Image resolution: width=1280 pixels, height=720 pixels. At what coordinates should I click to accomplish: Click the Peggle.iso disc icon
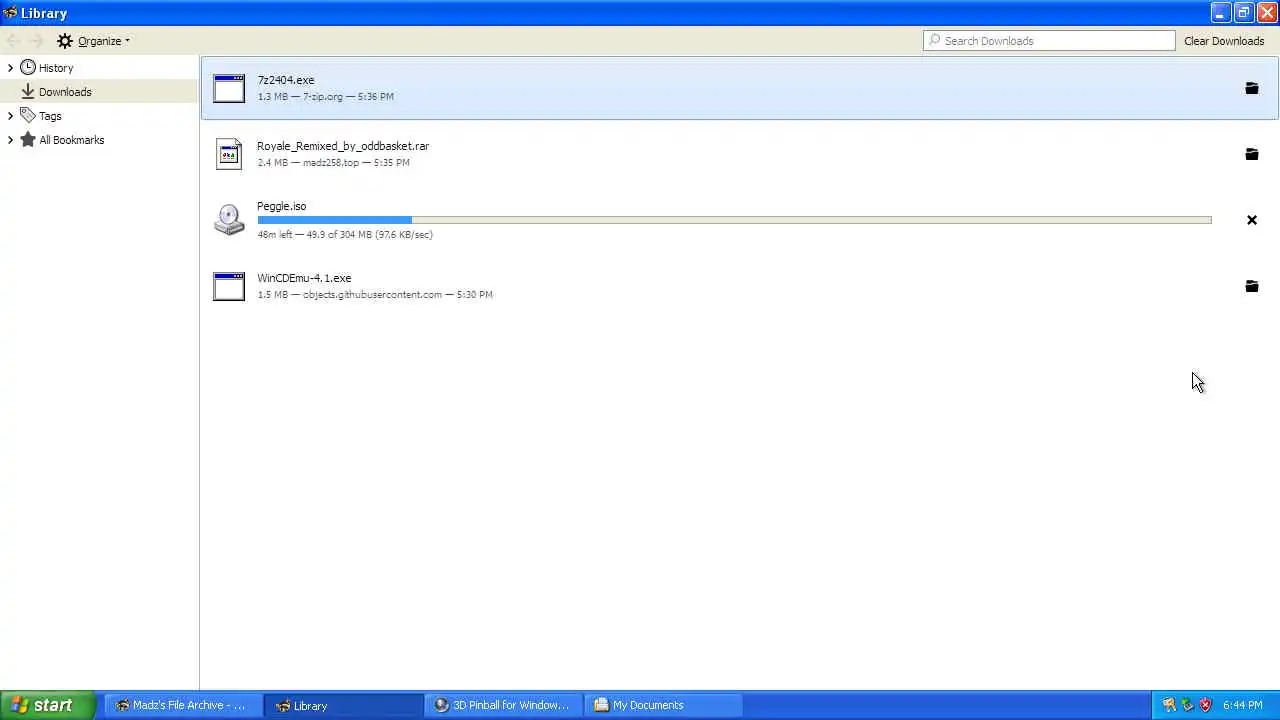[229, 220]
